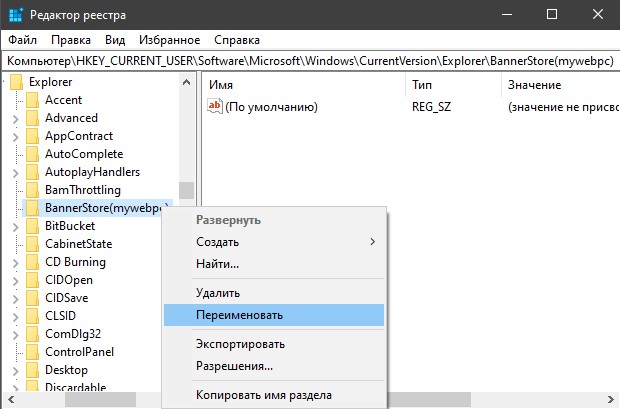Click tree scrollbar up arrow

pyautogui.click(x=187, y=82)
